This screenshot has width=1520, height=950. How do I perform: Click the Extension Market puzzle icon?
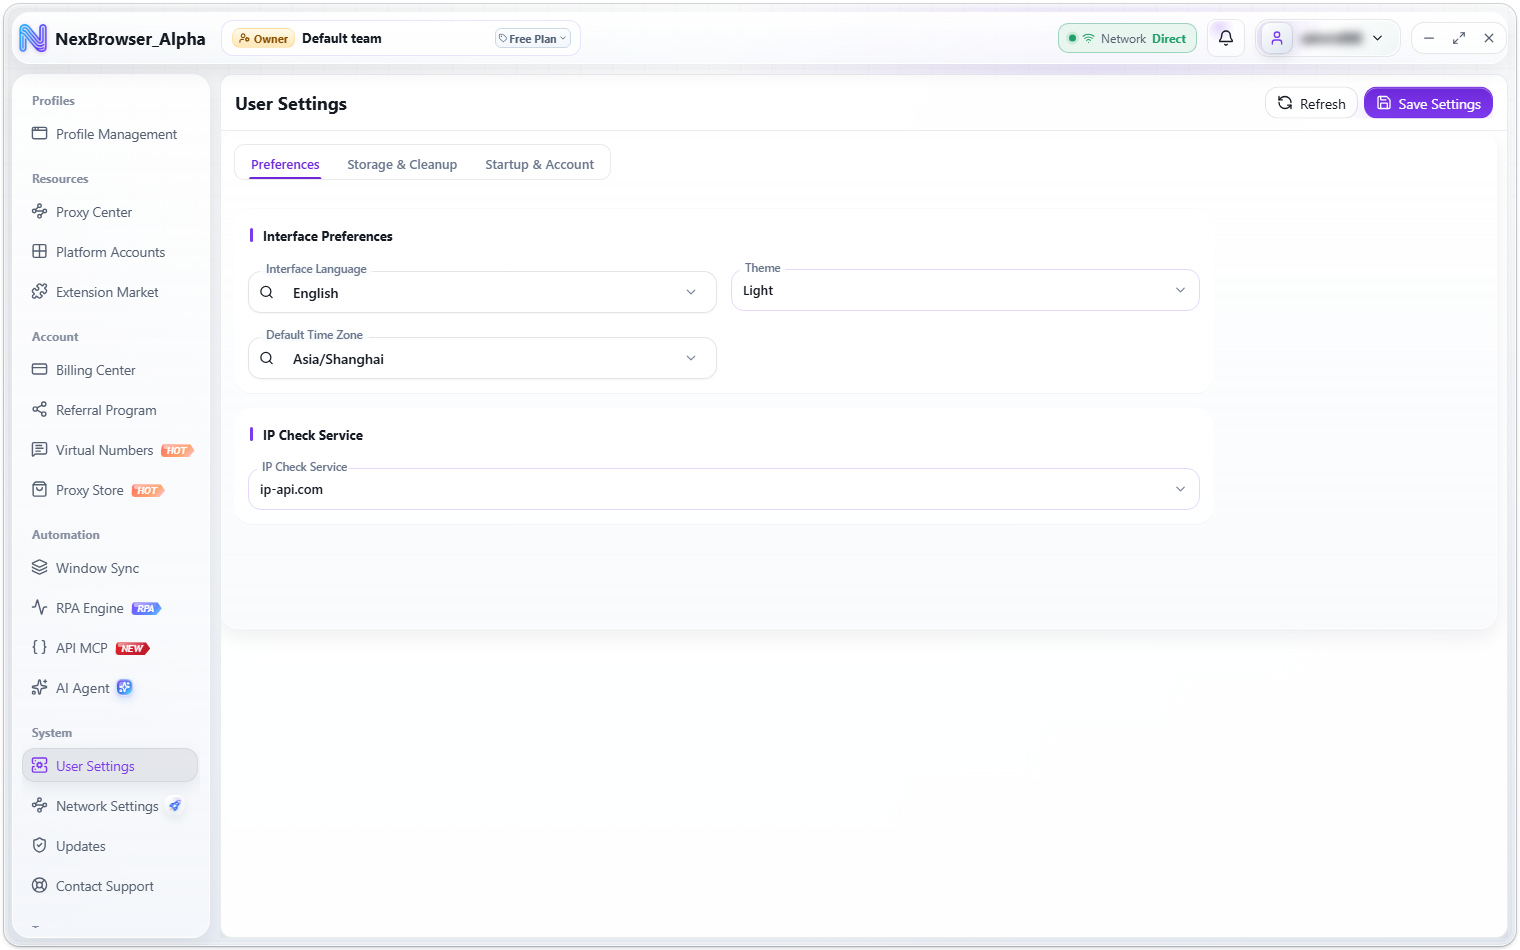40,291
